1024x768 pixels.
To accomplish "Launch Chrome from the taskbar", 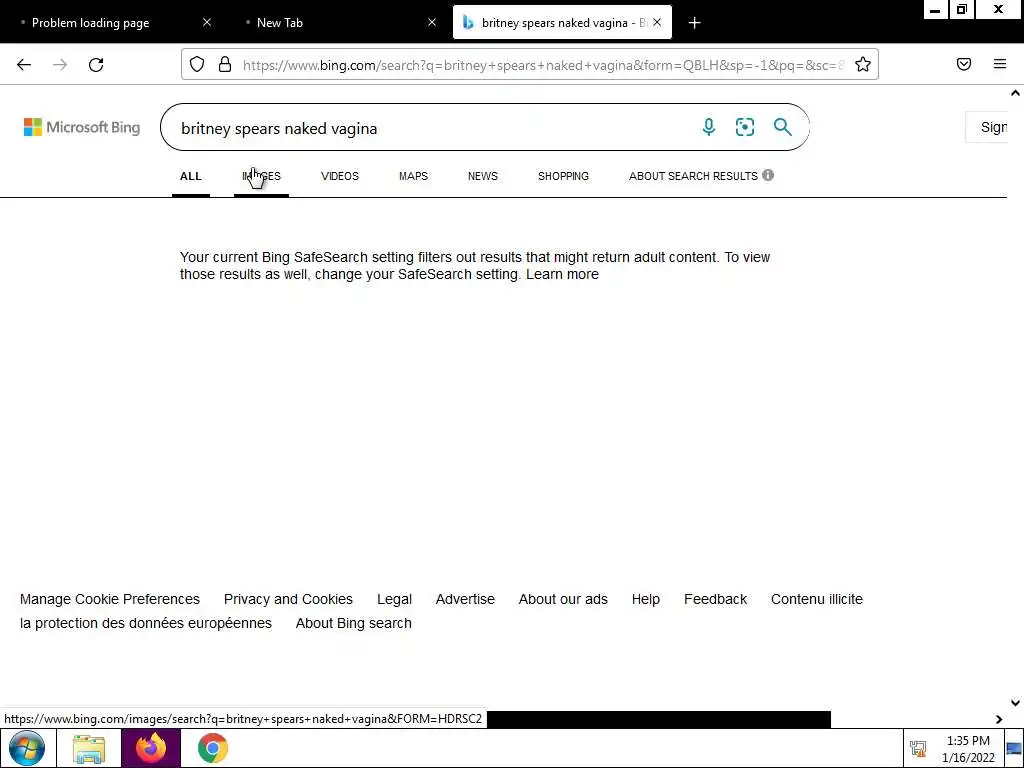I will [x=213, y=748].
